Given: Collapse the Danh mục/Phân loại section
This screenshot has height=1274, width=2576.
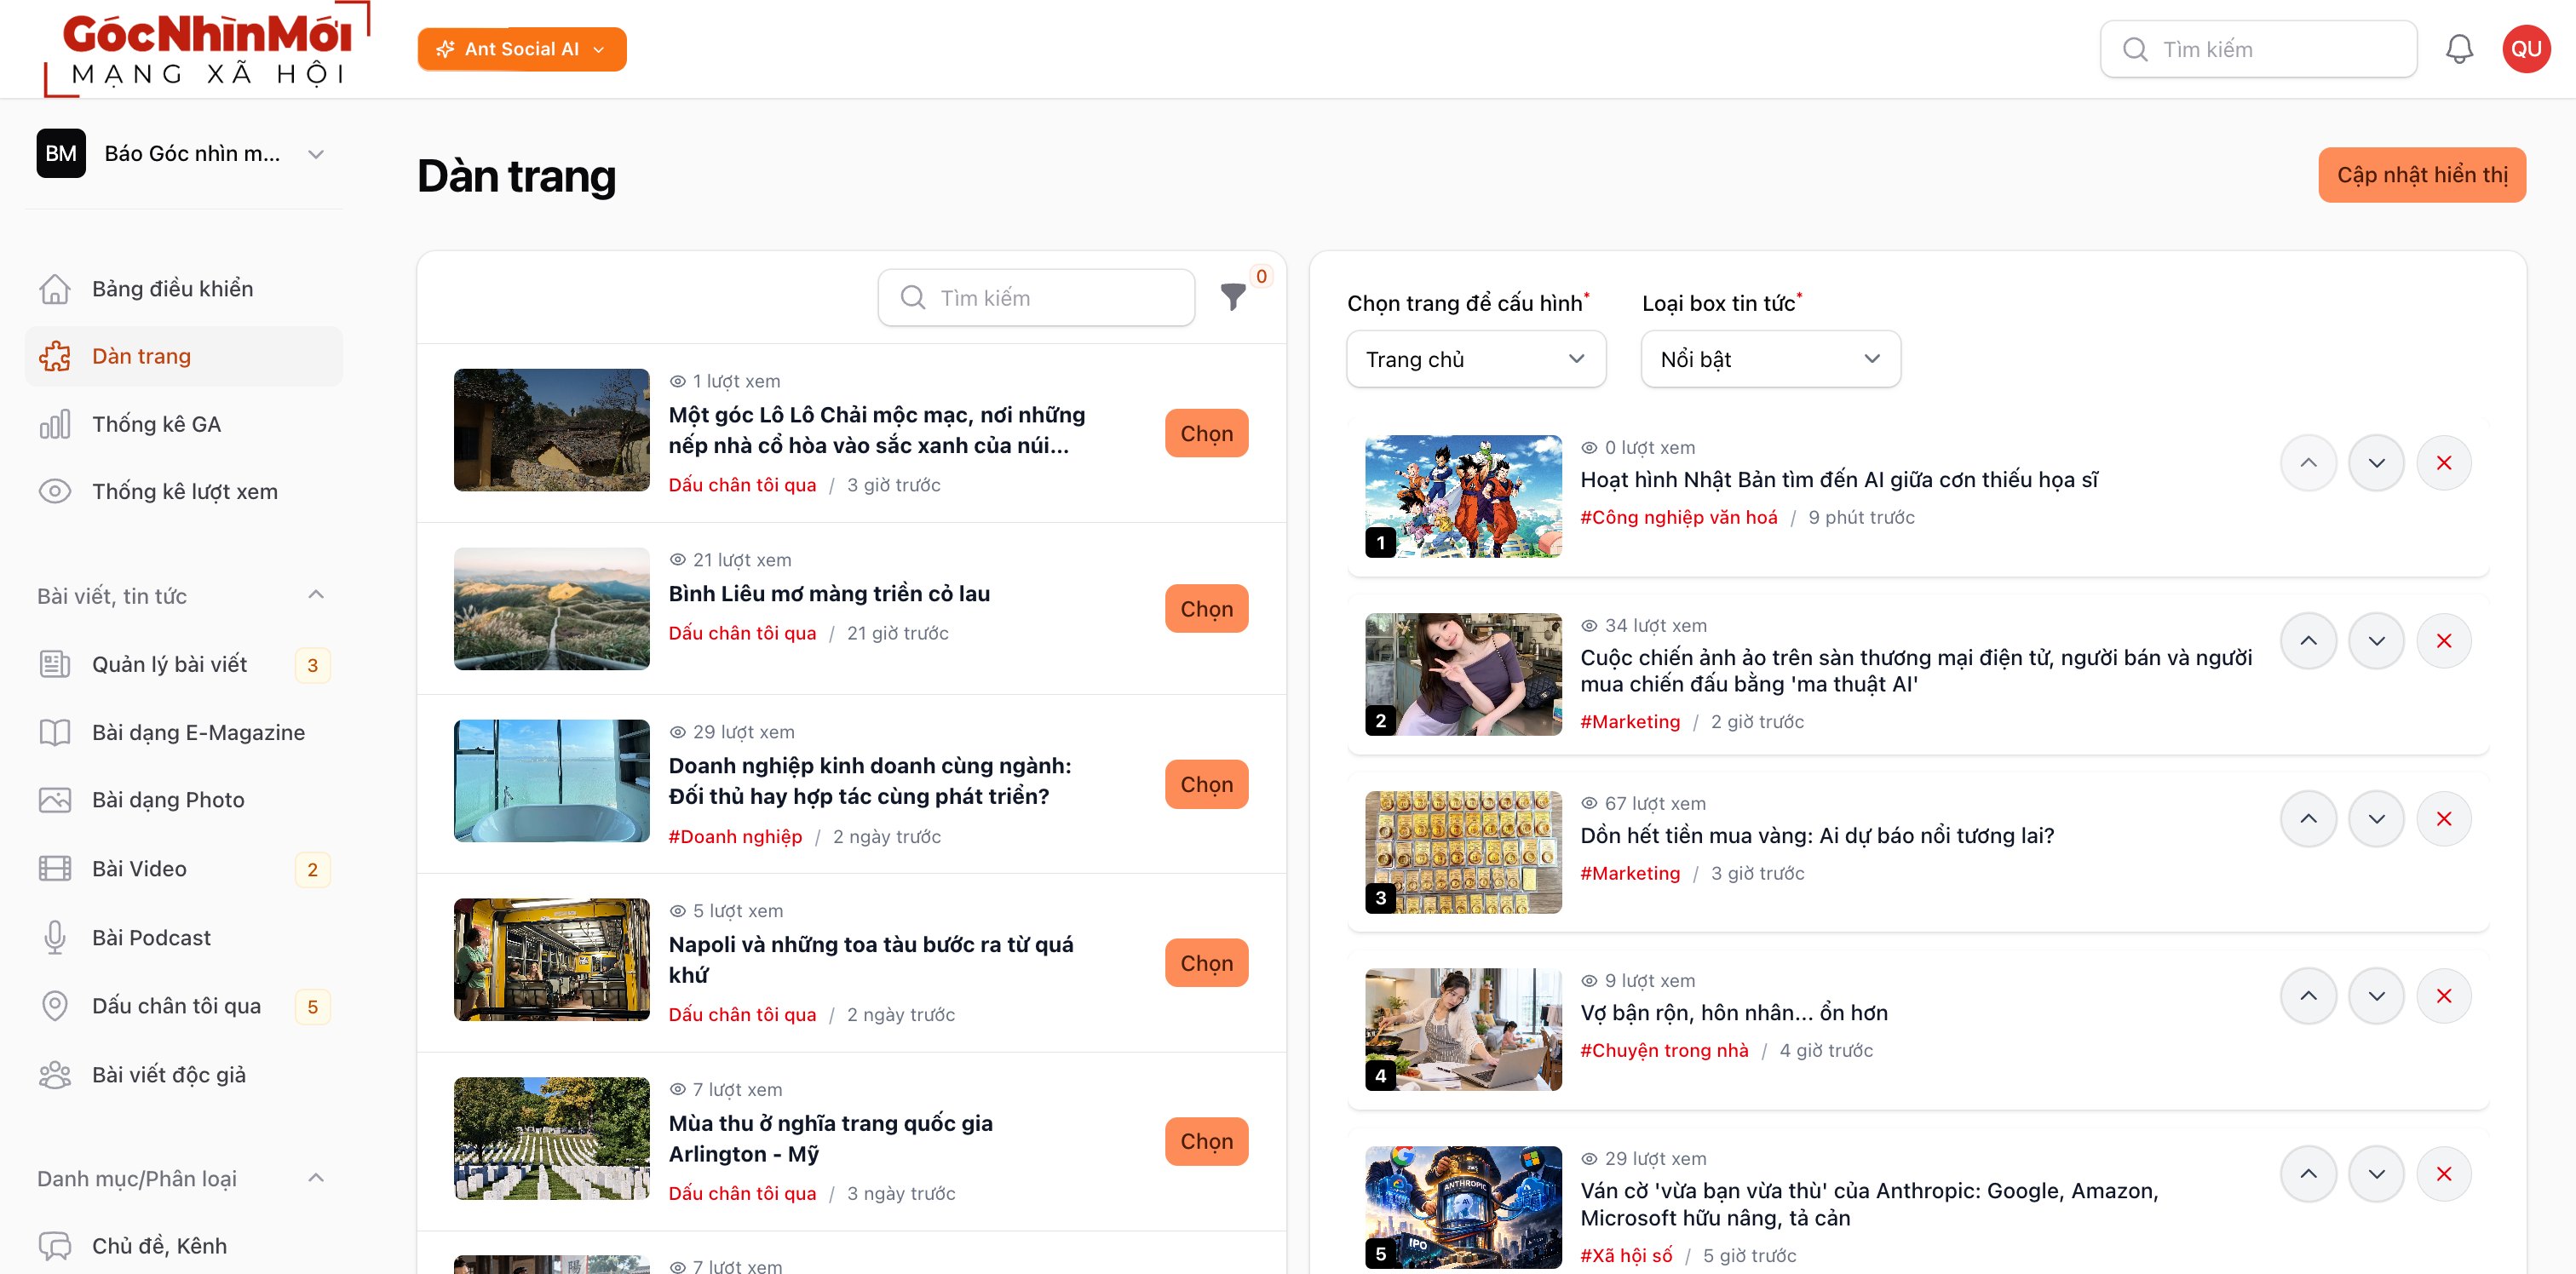Looking at the screenshot, I should point(316,1178).
